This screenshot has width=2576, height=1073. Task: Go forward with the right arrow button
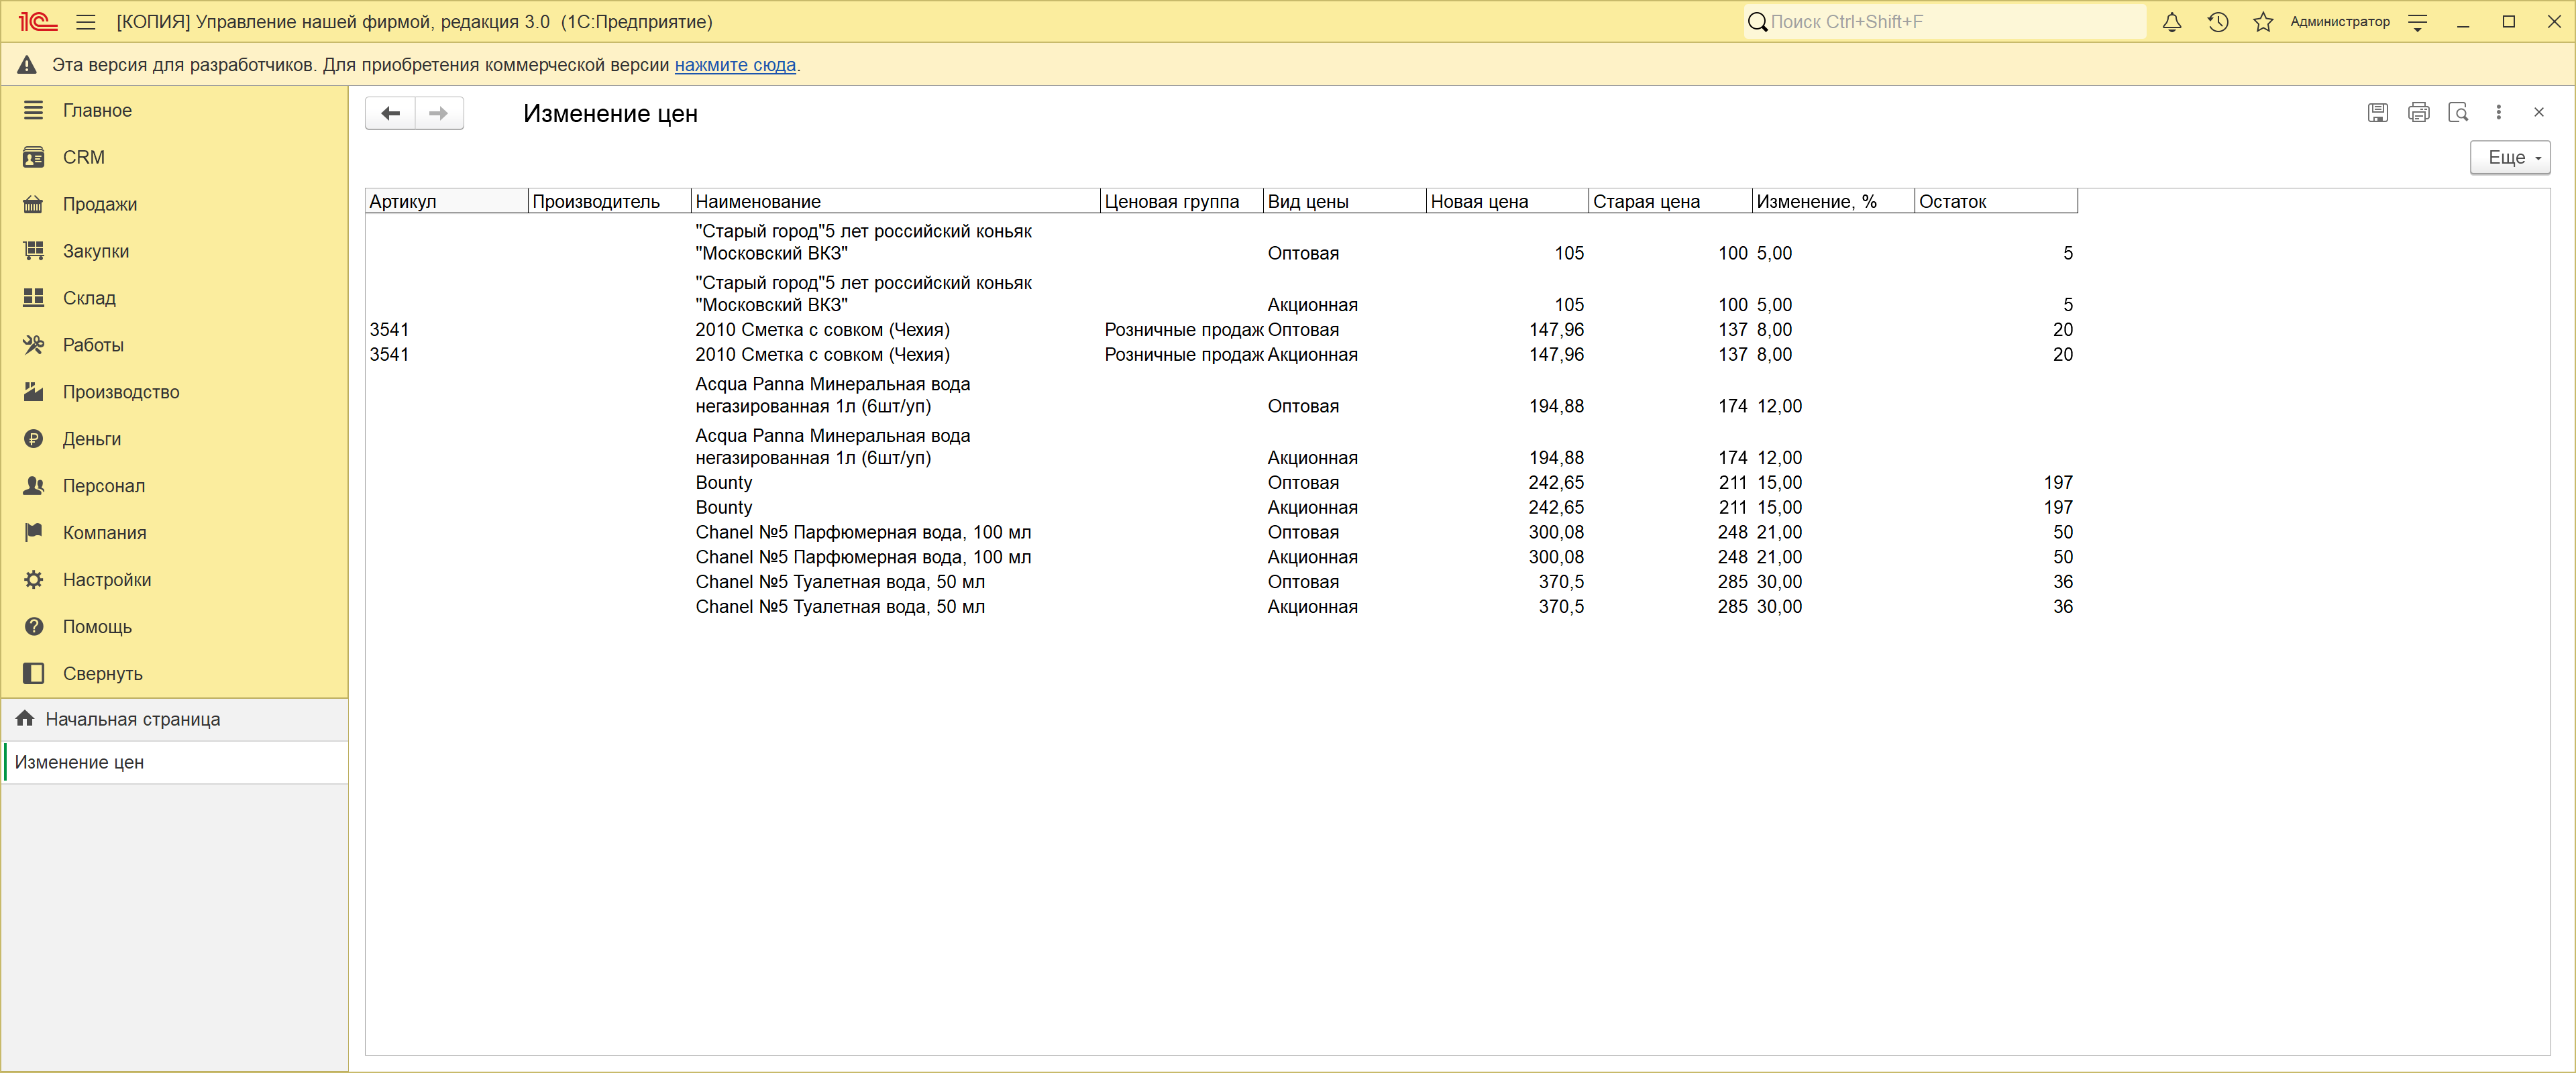[x=439, y=113]
